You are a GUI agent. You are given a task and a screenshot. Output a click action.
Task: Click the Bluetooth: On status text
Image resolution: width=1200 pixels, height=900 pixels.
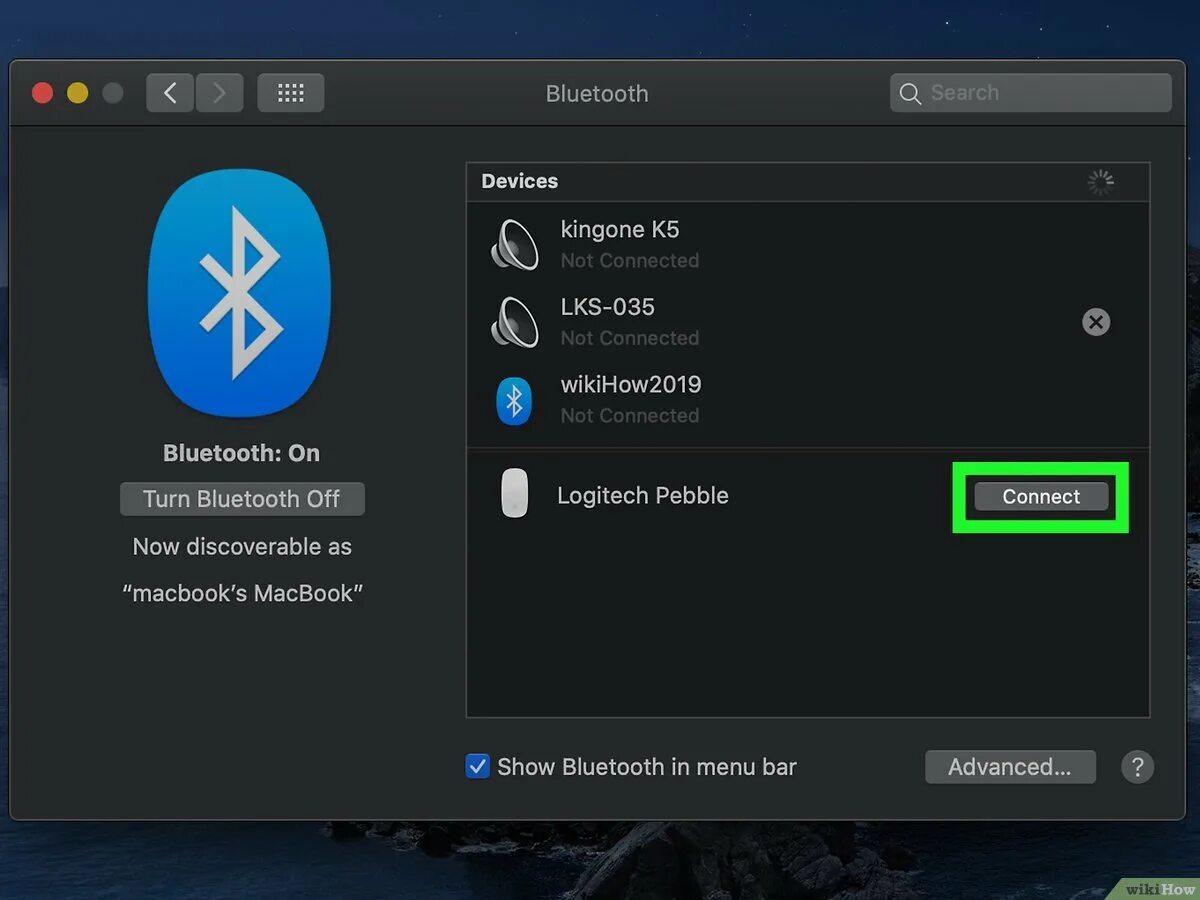pos(242,453)
